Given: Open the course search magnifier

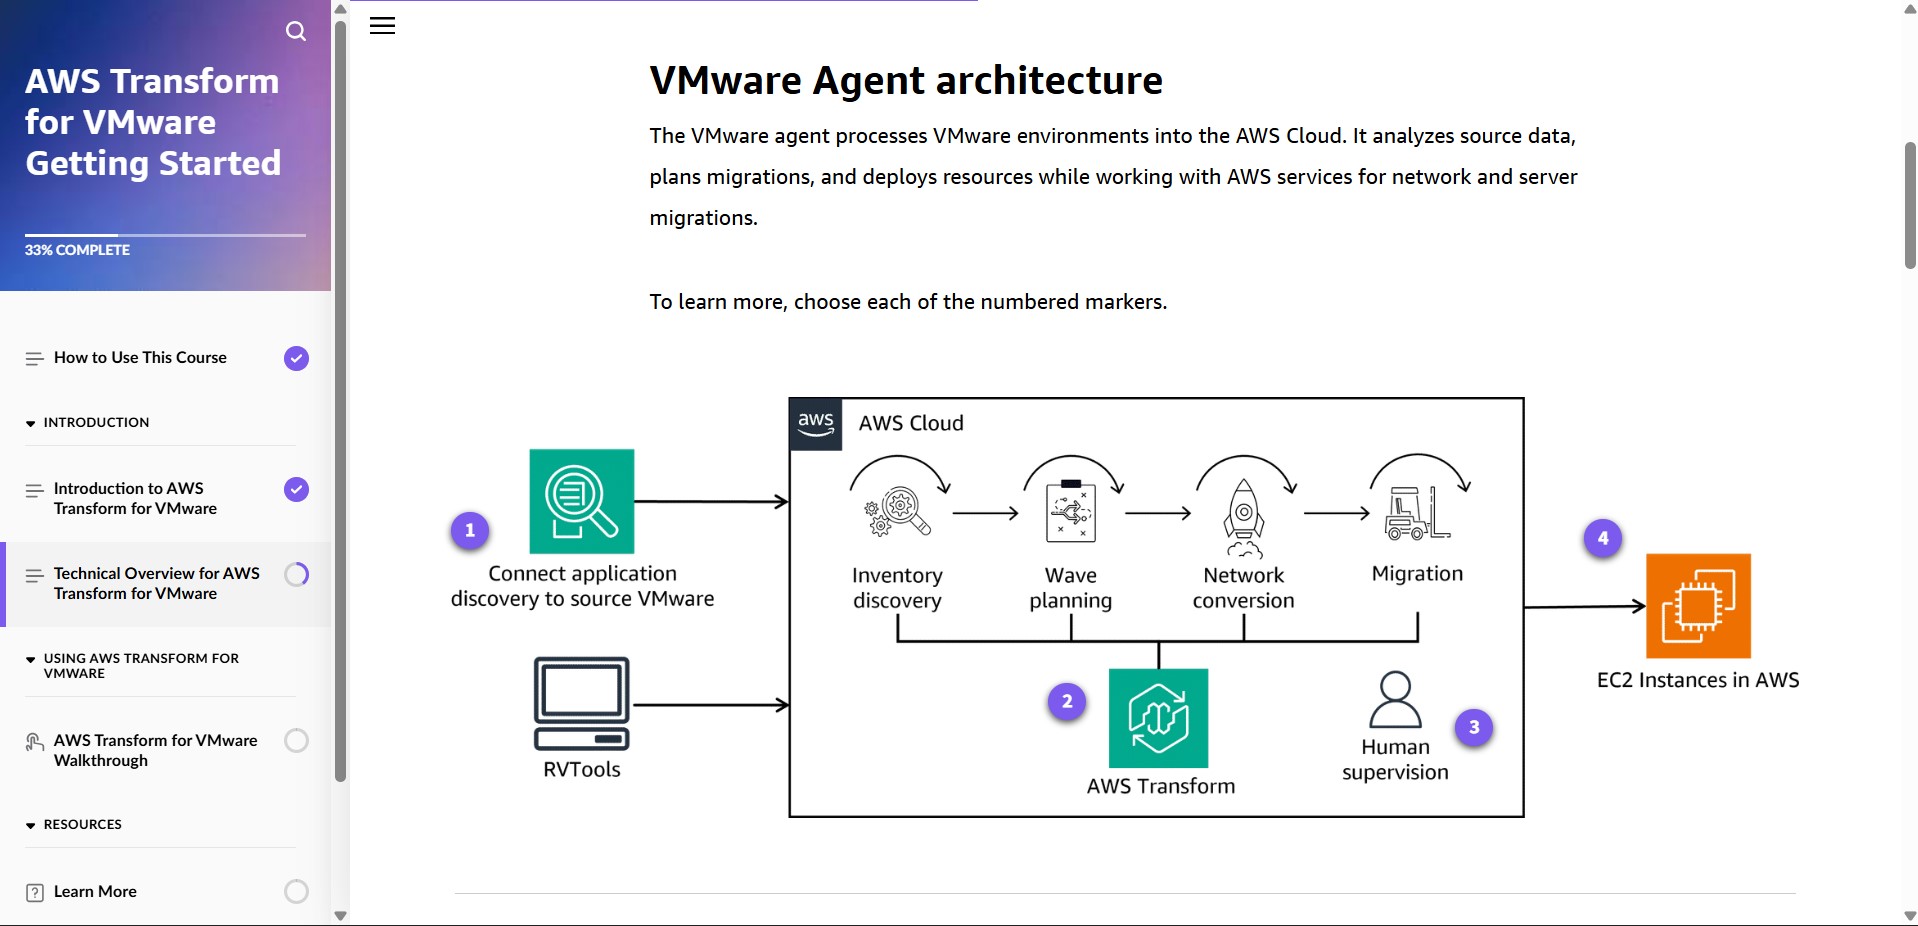Looking at the screenshot, I should [295, 31].
